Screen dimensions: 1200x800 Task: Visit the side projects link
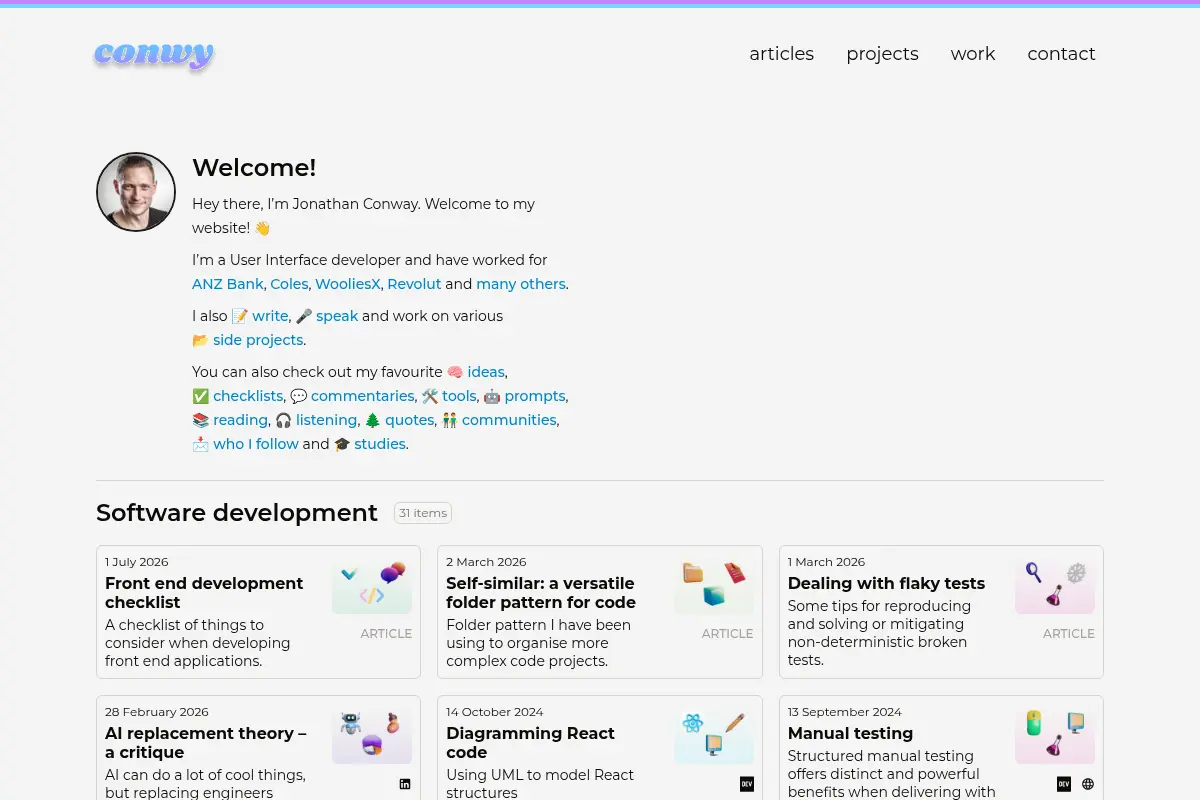[x=258, y=340]
